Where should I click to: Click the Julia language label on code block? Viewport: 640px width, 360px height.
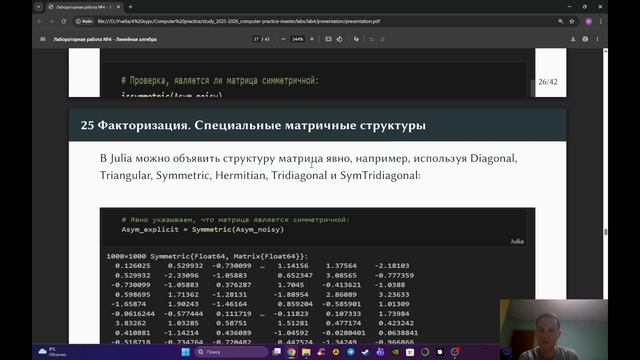coord(517,241)
